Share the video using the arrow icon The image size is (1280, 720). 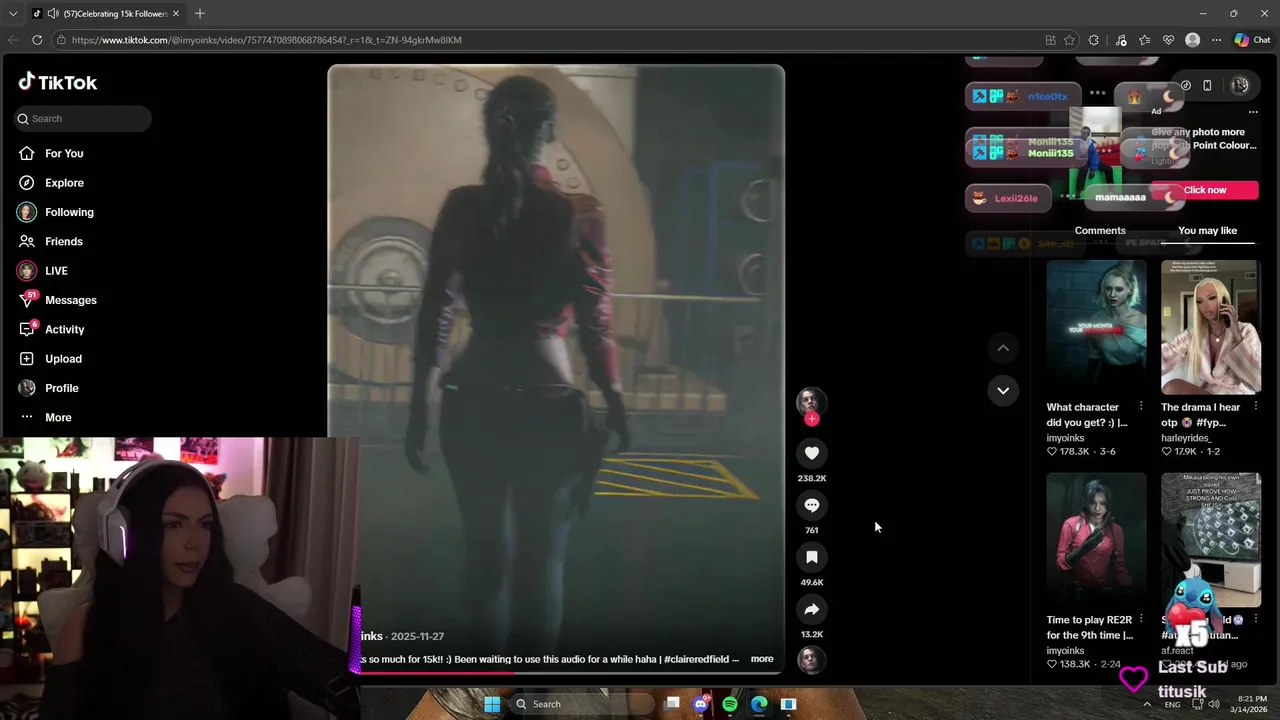coord(812,609)
